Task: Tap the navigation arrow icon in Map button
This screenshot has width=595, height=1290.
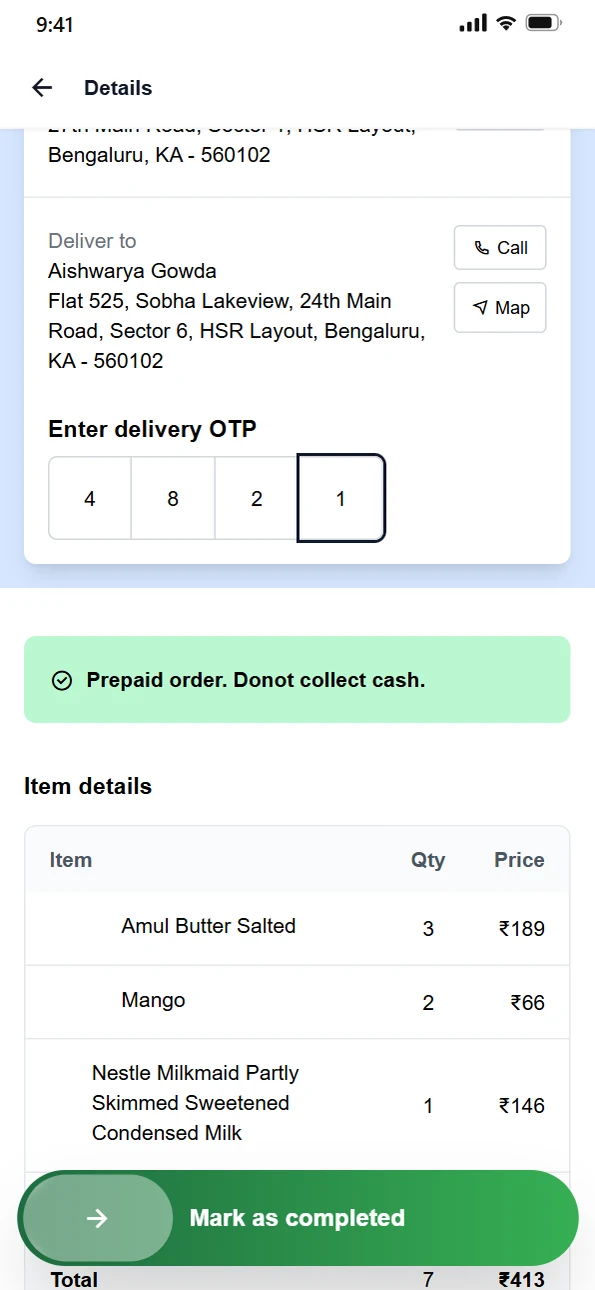Action: click(x=480, y=308)
